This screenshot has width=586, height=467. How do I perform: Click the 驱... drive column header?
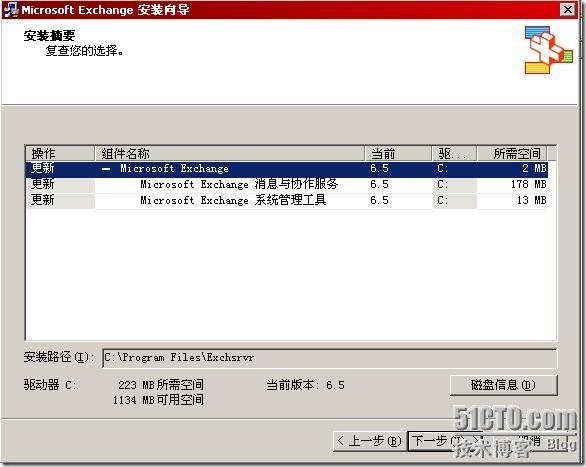pos(454,154)
